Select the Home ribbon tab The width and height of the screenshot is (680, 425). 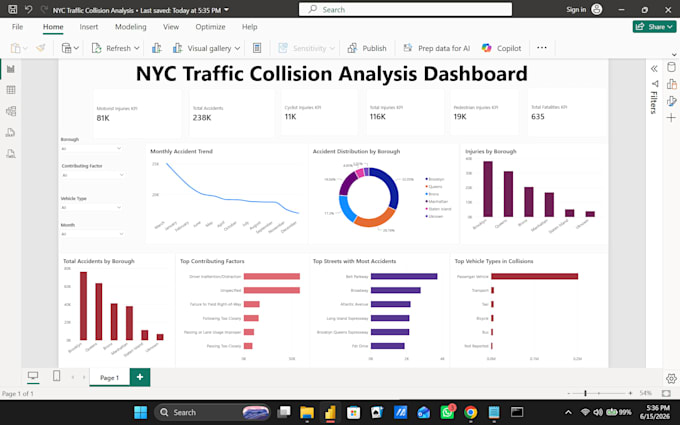[53, 27]
